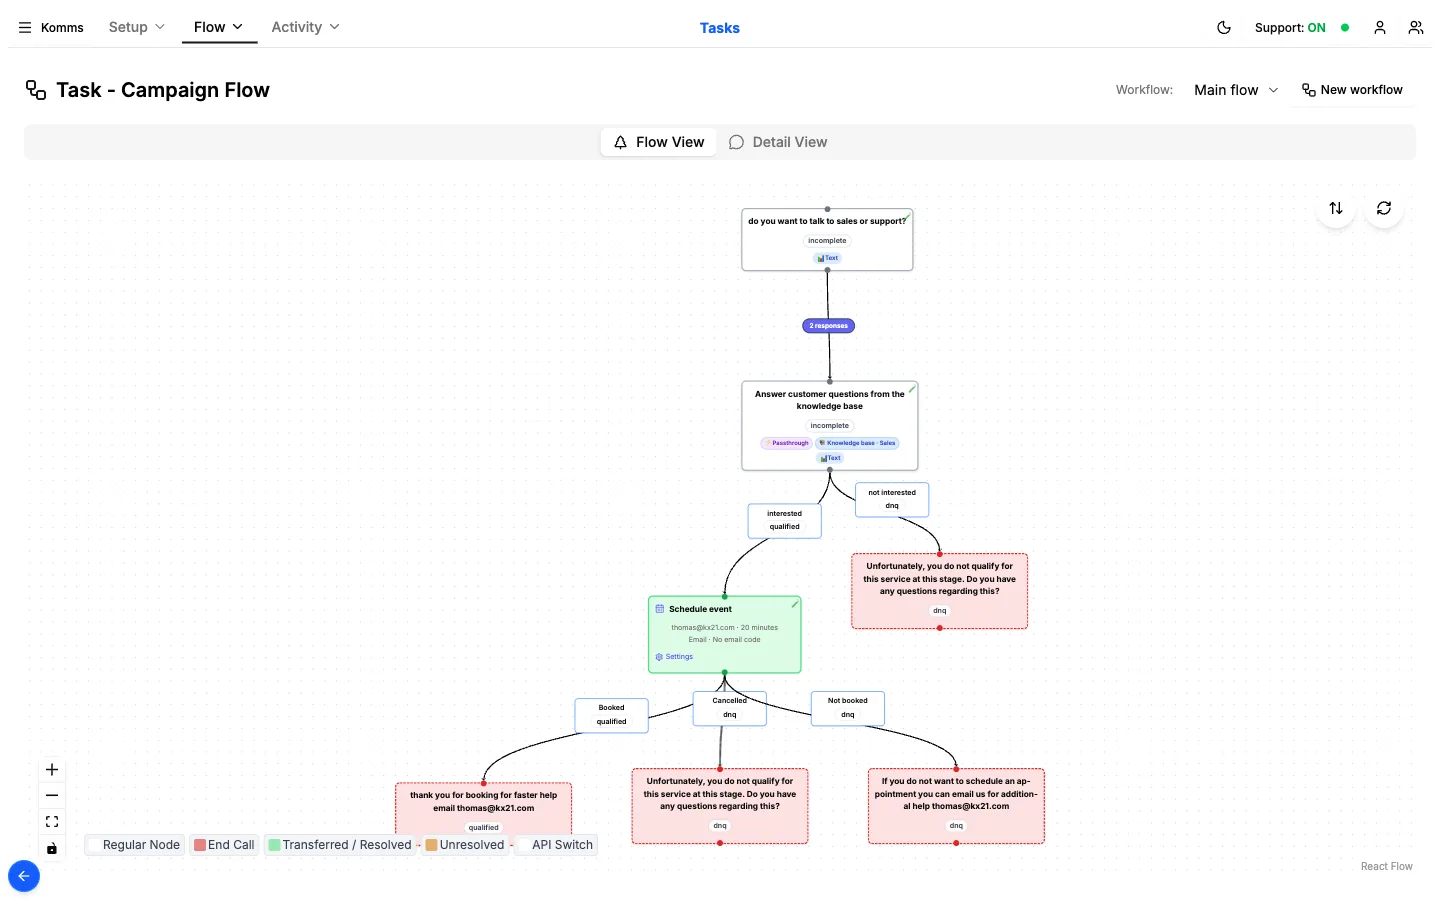
Task: Select the 'Cancelled dnq' branch label
Action: [x=730, y=708]
